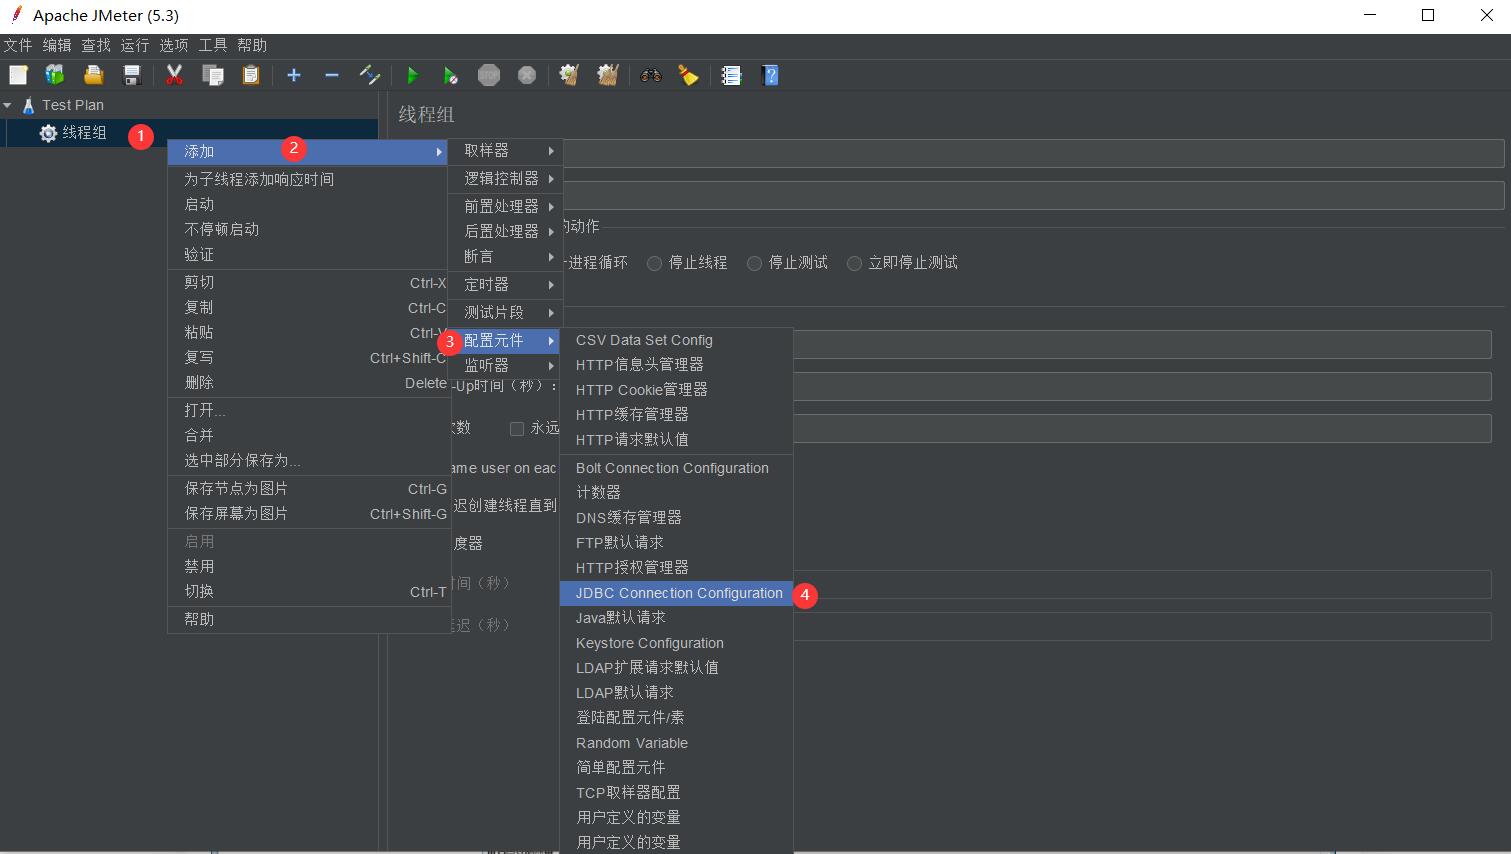Open the 查找 menu

[x=96, y=45]
